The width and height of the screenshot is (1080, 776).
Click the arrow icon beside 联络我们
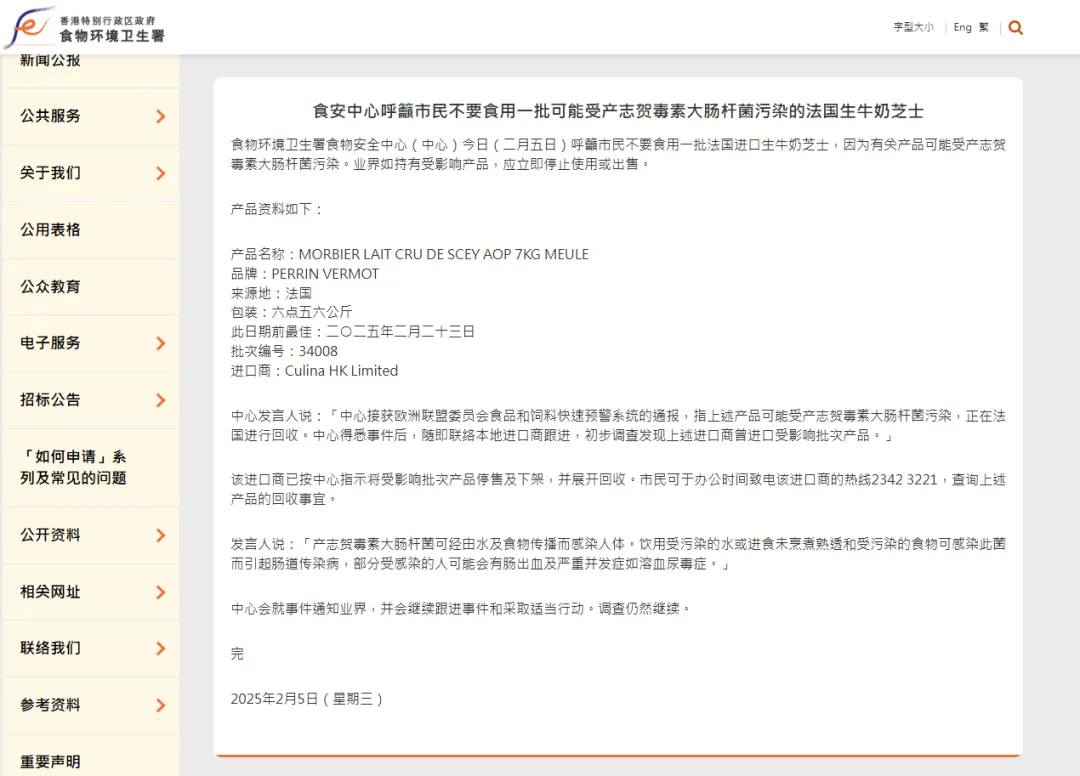click(x=160, y=649)
